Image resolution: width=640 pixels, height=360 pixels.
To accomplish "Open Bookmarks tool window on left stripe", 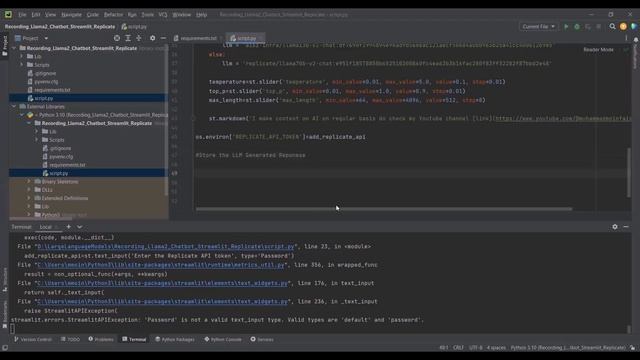I will tap(4, 314).
